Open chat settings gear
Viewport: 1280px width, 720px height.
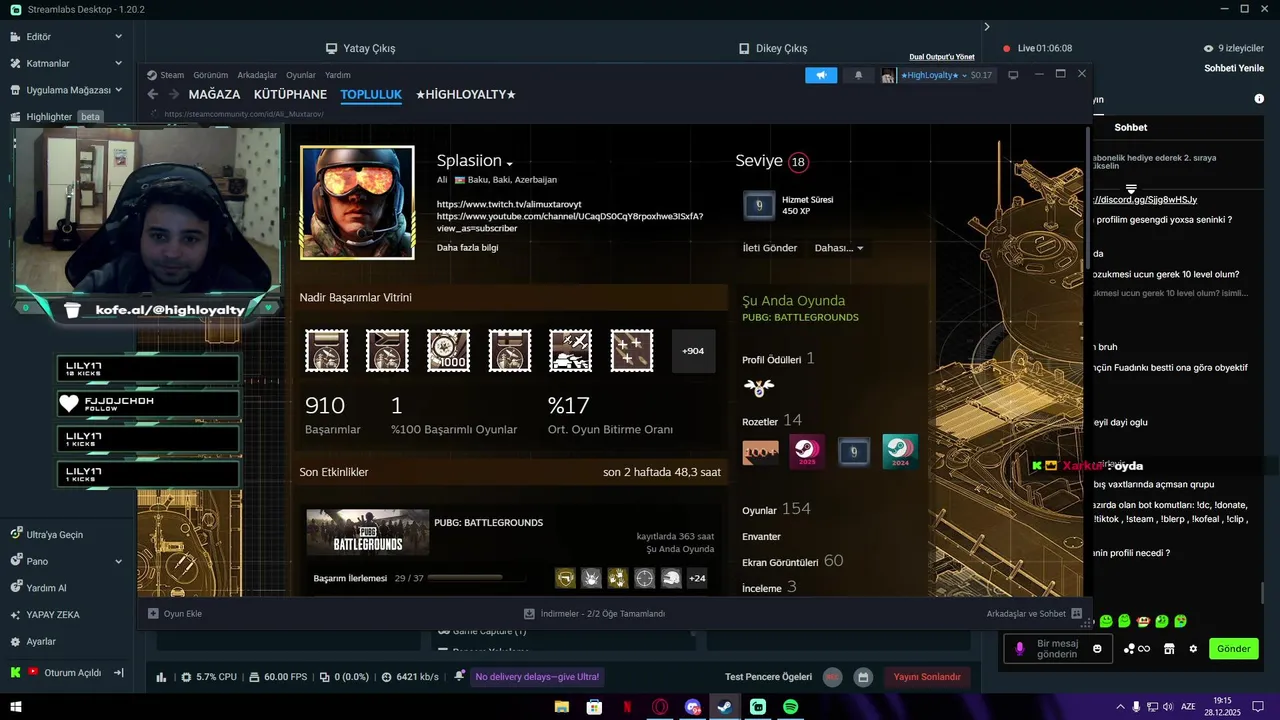(1193, 649)
